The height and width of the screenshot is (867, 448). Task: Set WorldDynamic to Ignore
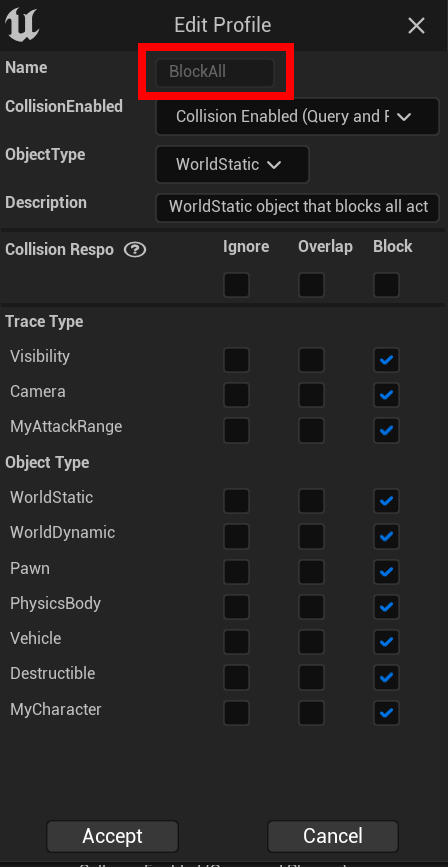[x=236, y=536]
